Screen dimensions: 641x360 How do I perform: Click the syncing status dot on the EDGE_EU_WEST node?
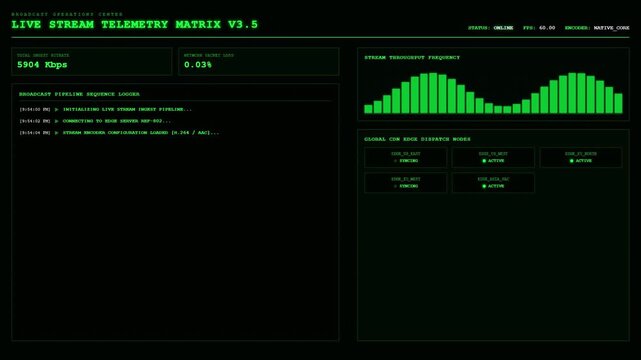395,186
